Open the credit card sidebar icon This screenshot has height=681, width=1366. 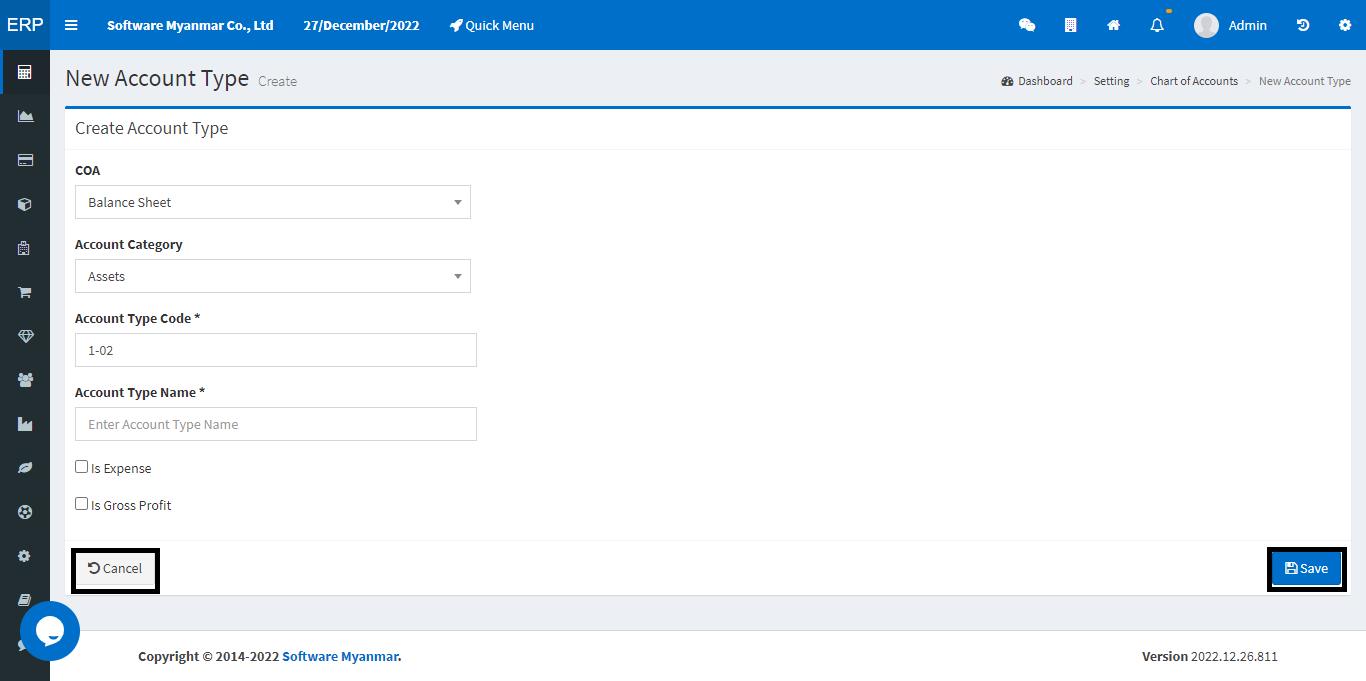tap(25, 160)
